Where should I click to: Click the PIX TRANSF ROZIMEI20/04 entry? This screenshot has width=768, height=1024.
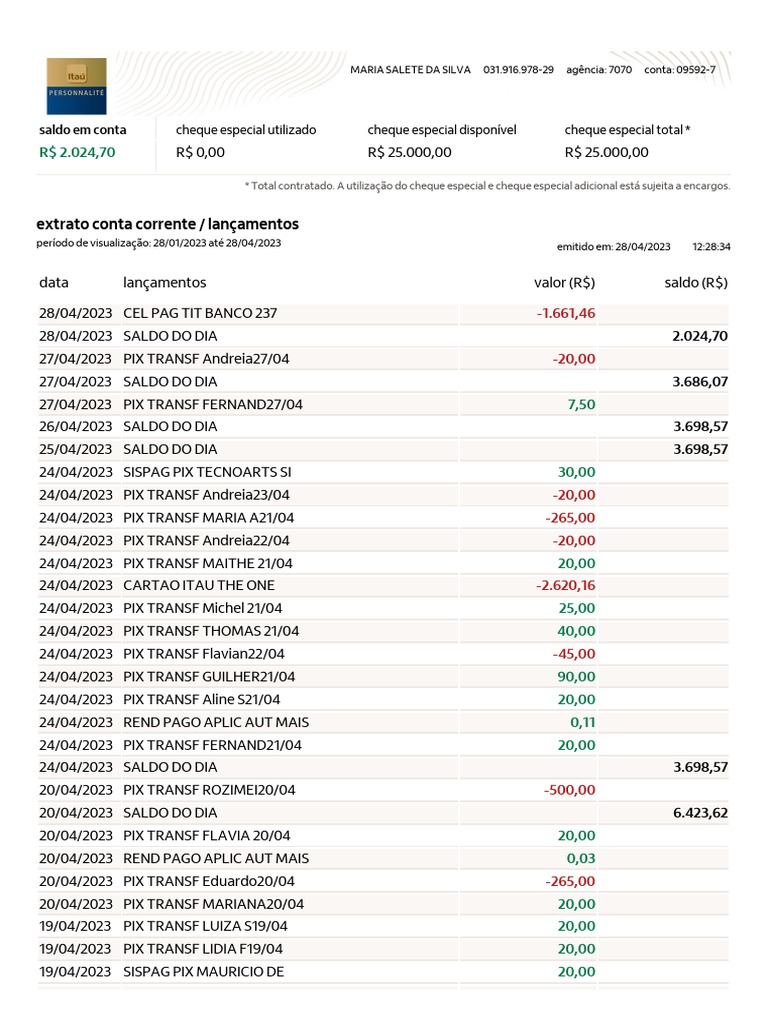coord(209,790)
